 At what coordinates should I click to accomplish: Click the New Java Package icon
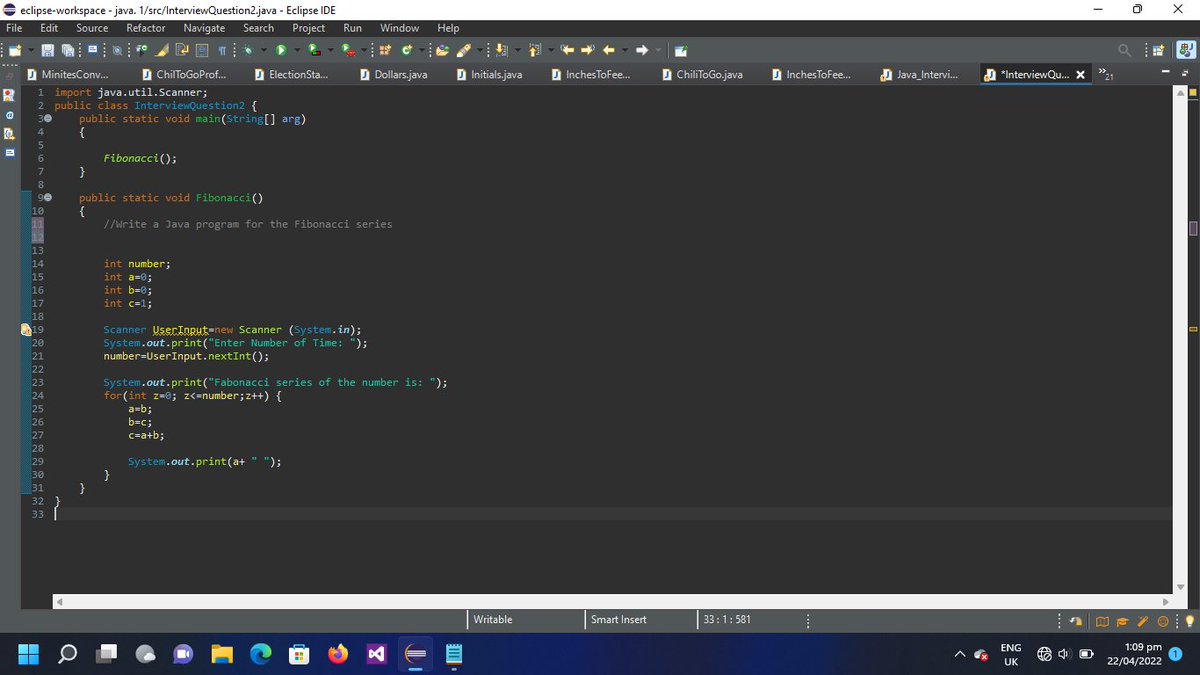pyautogui.click(x=385, y=50)
